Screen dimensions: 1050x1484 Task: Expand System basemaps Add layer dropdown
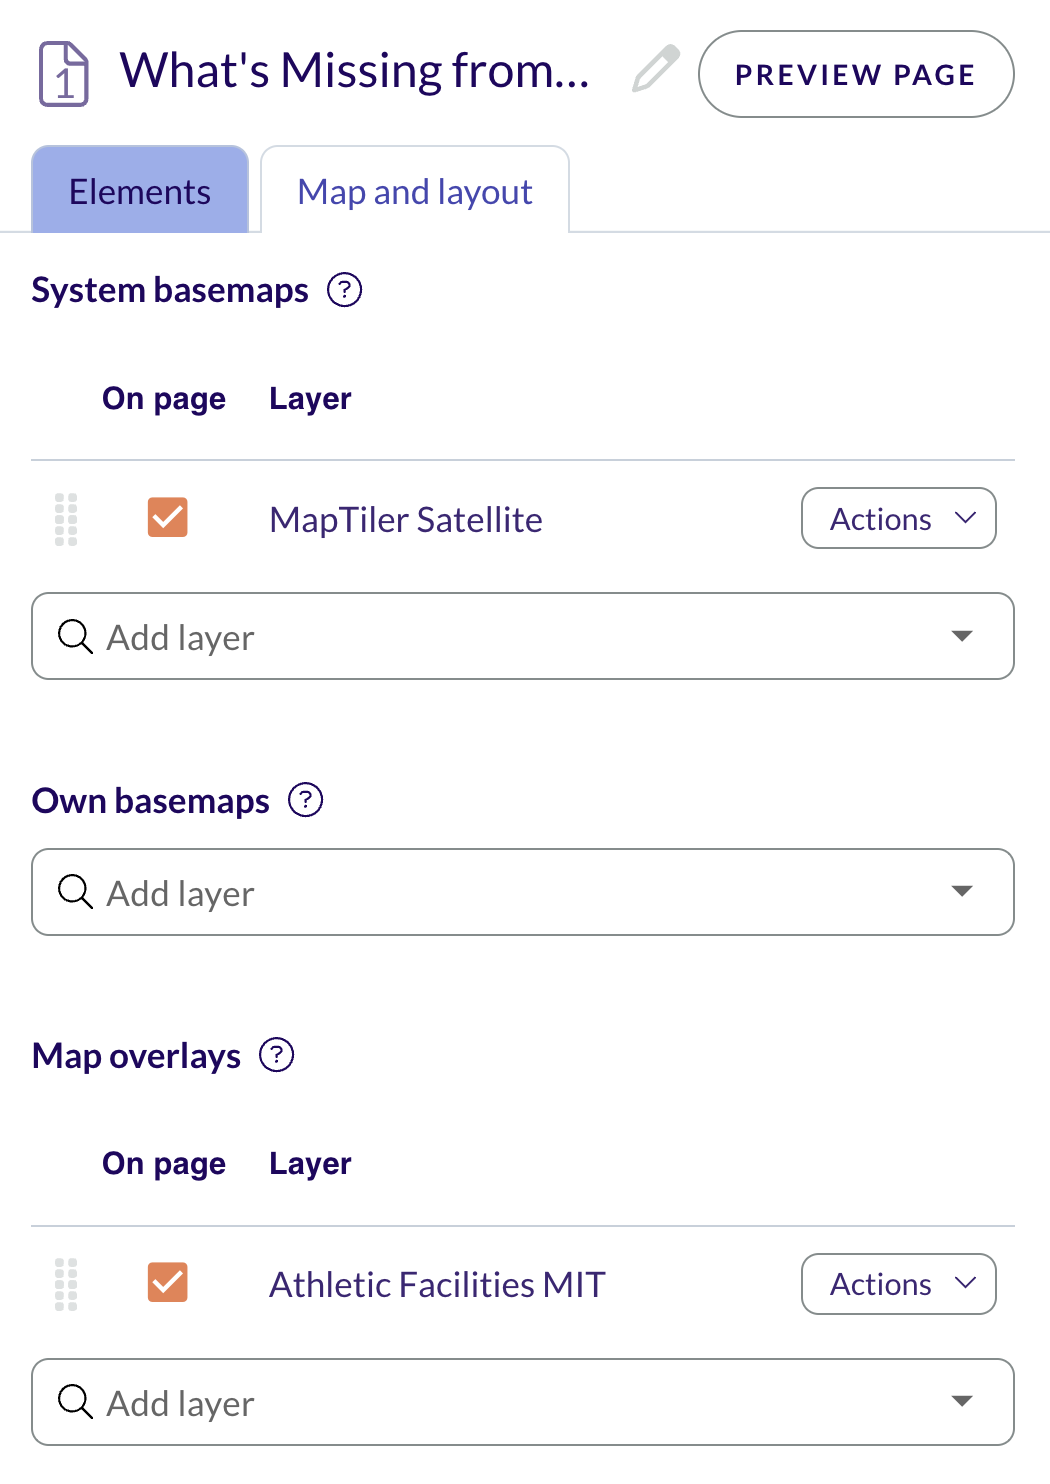[962, 636]
